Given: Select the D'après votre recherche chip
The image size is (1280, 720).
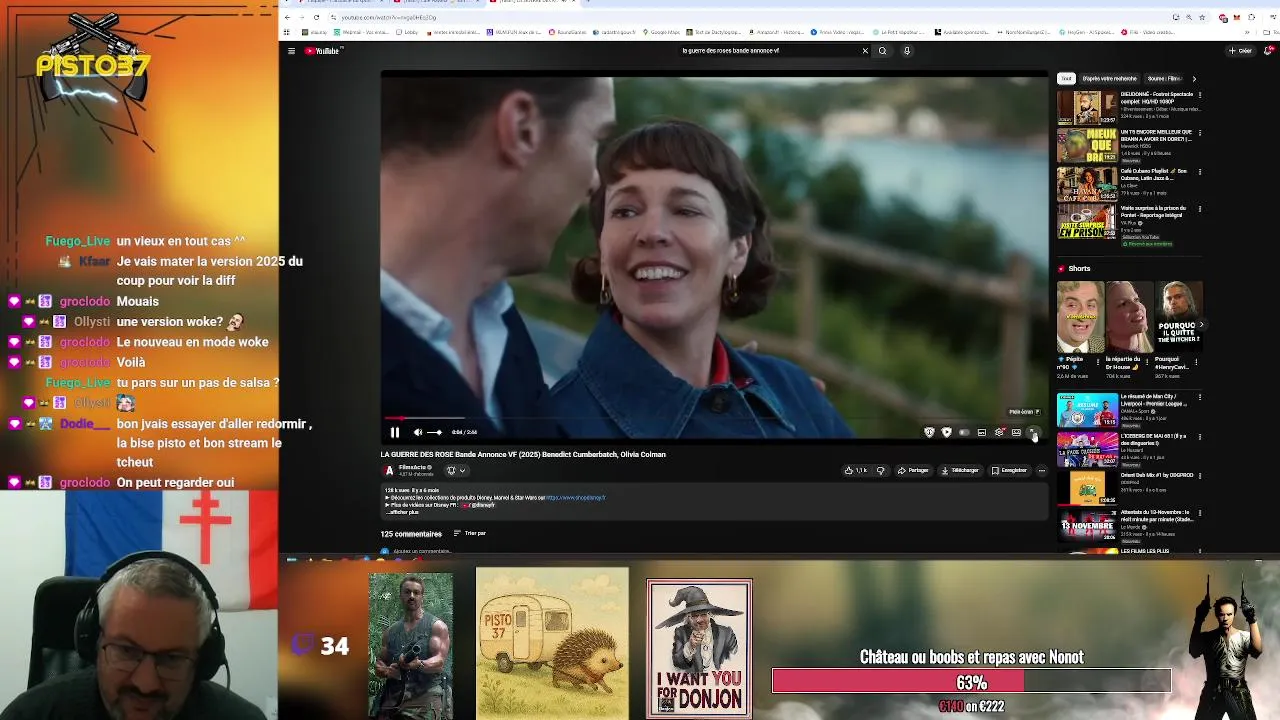Looking at the screenshot, I should [x=1110, y=78].
